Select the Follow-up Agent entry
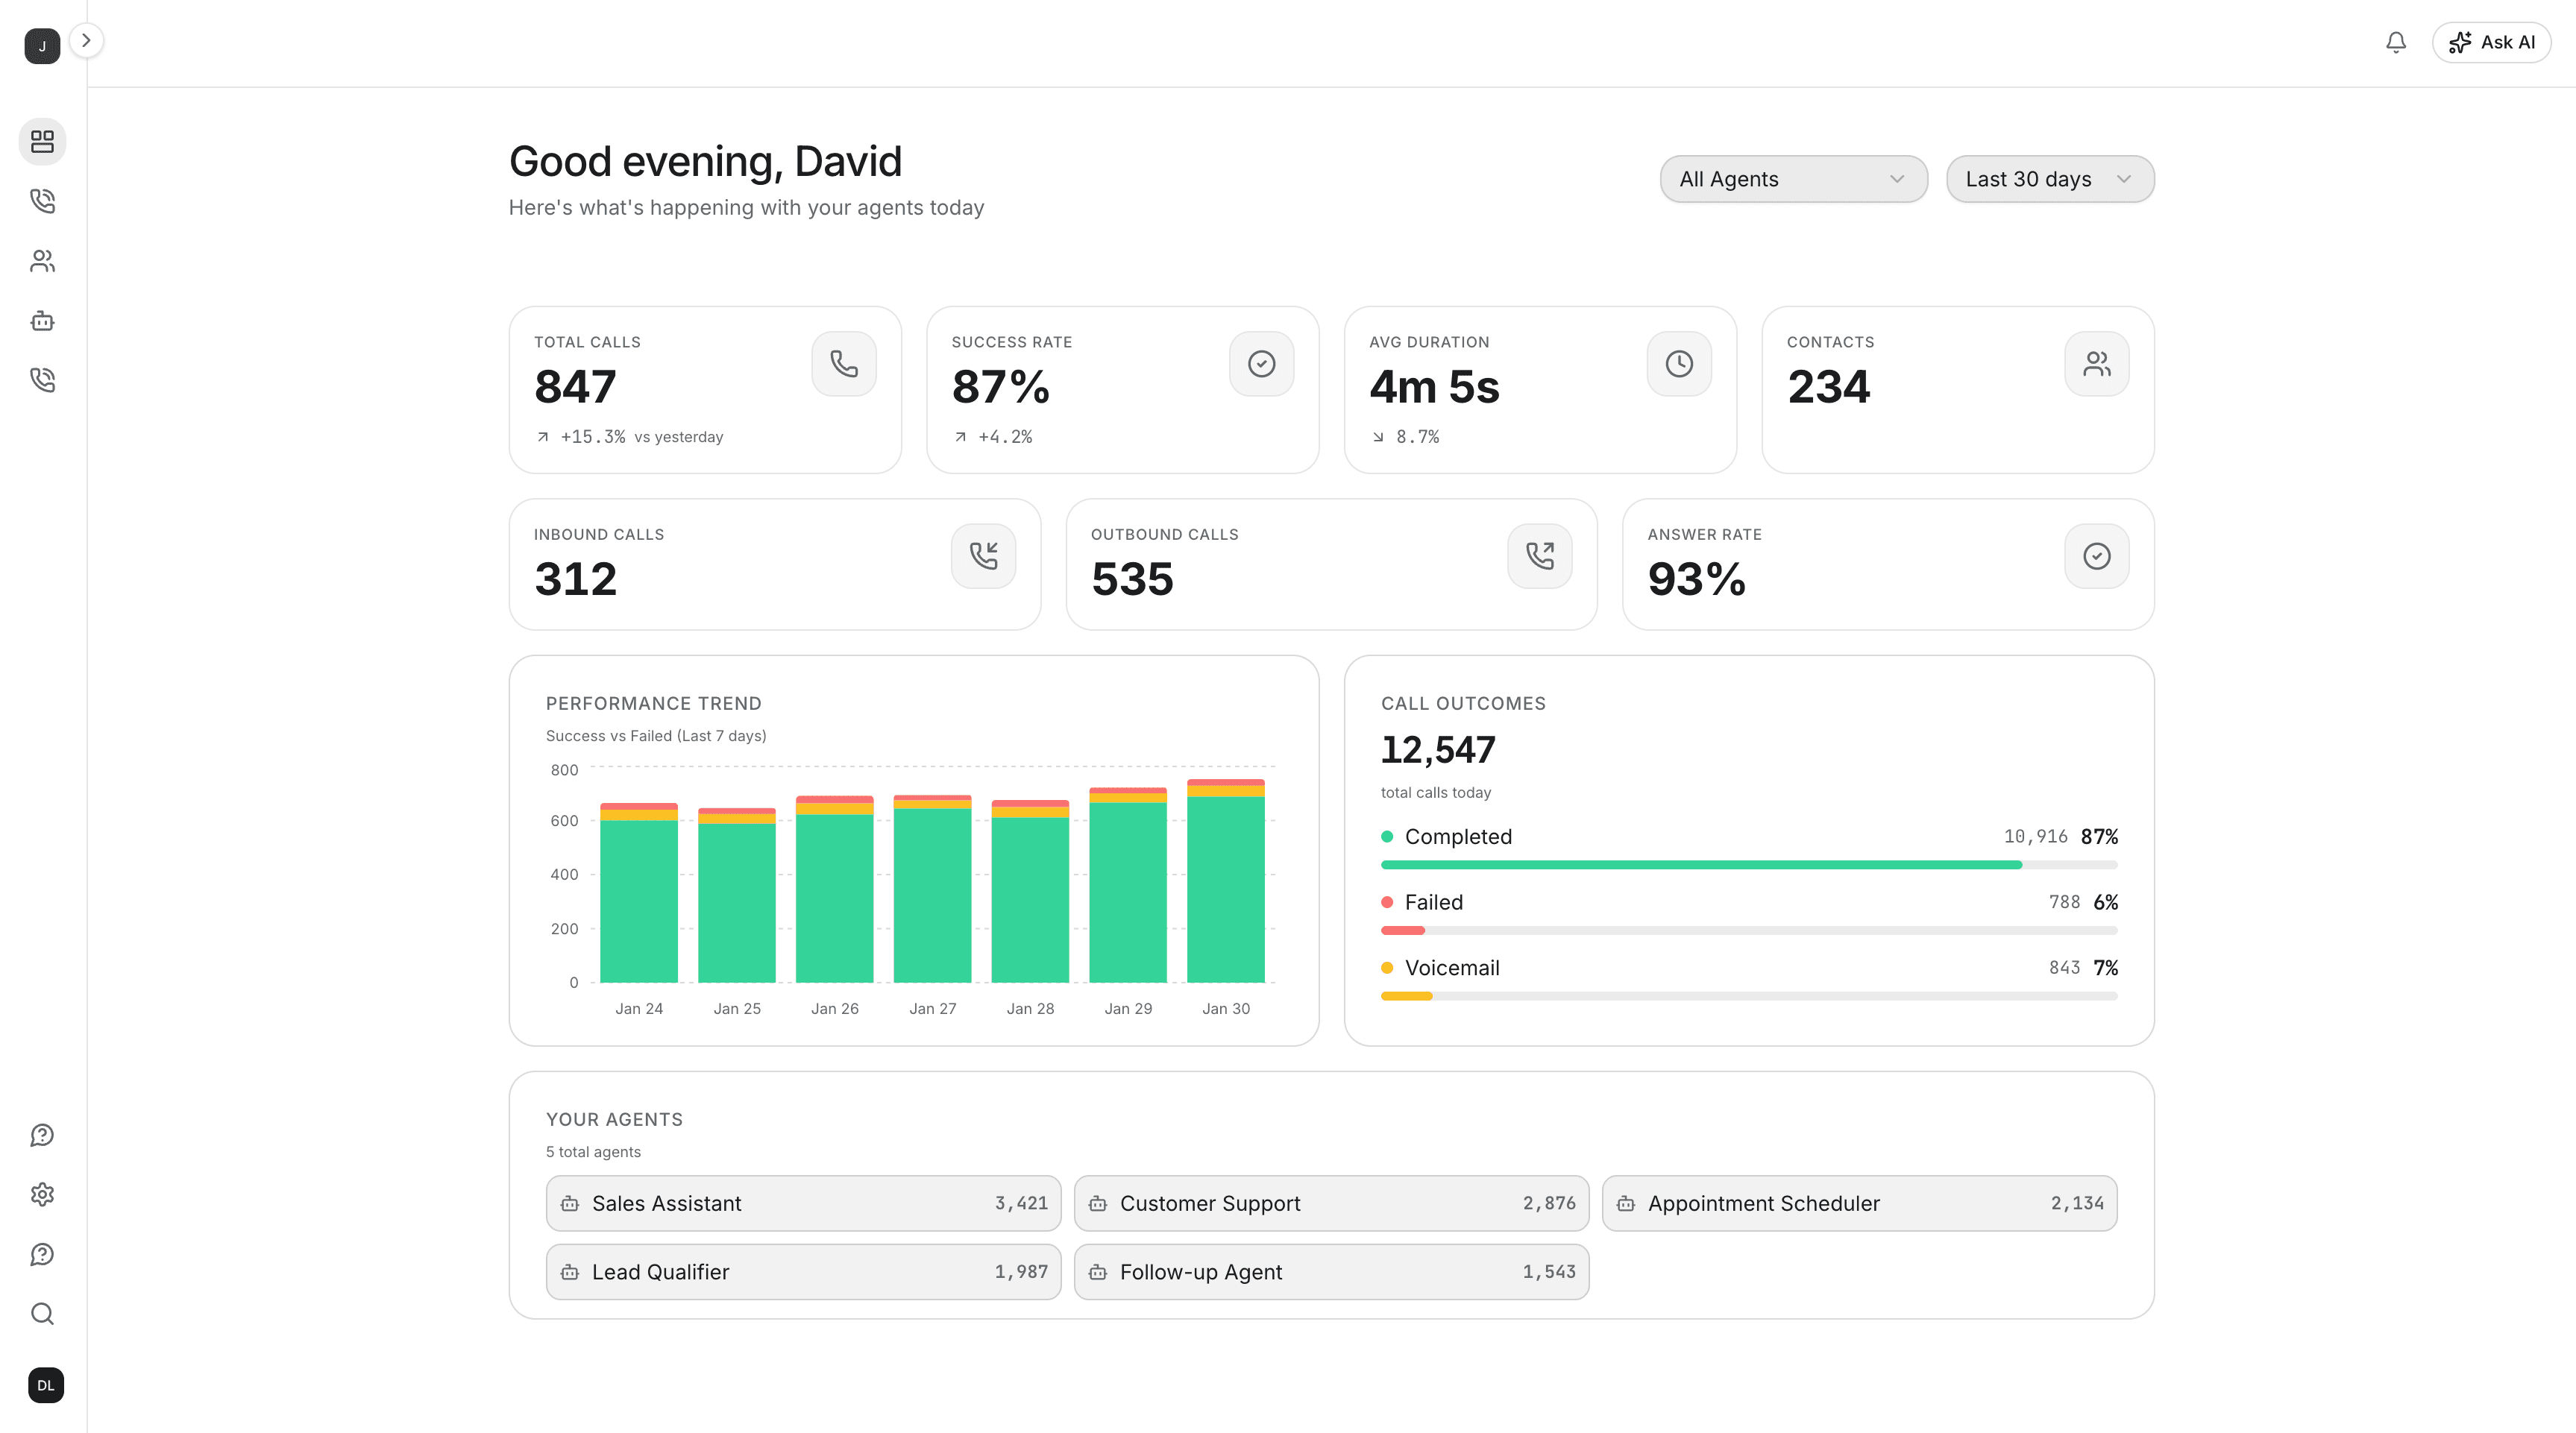The width and height of the screenshot is (2576, 1433). [x=1330, y=1271]
